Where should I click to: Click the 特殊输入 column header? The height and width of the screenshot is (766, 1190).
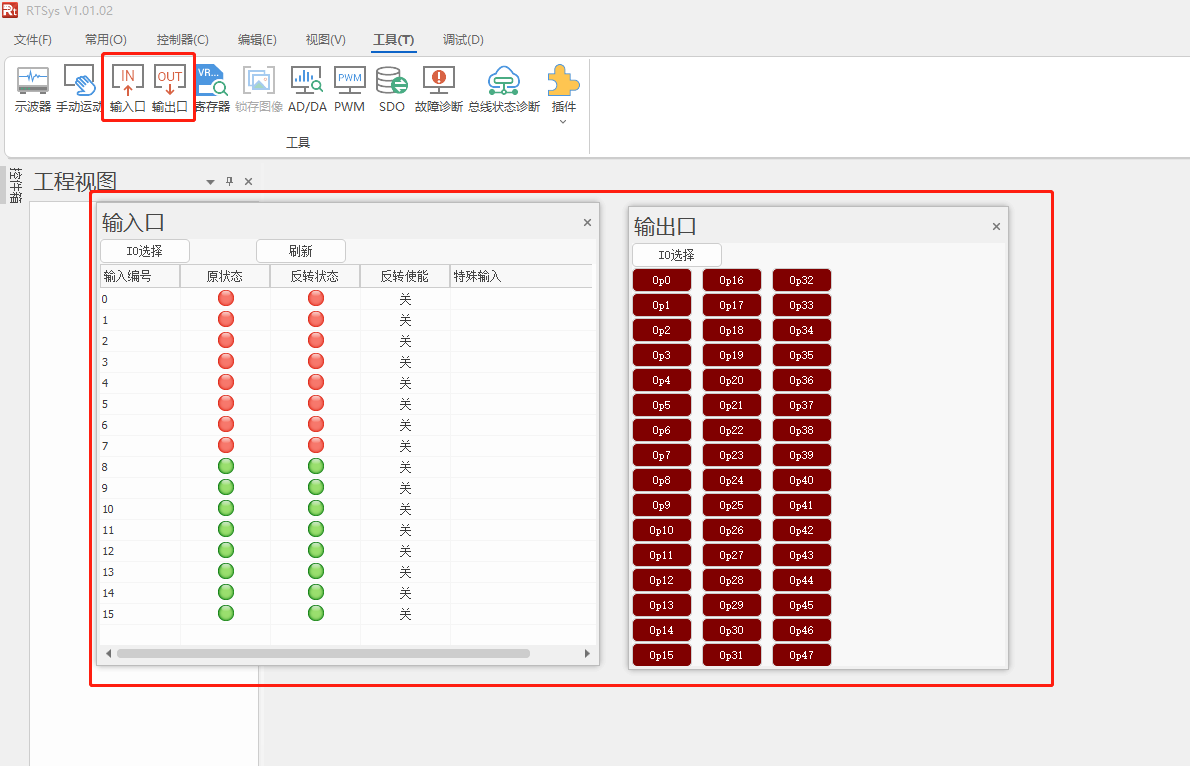[521, 276]
